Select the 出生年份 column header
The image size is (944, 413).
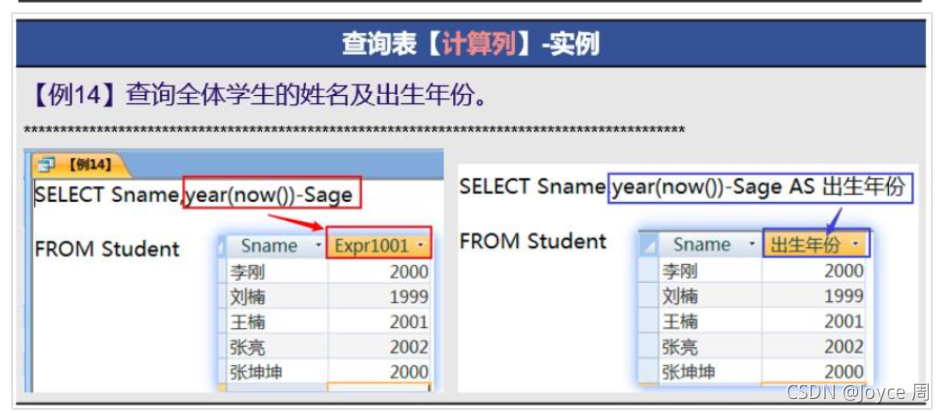(816, 244)
